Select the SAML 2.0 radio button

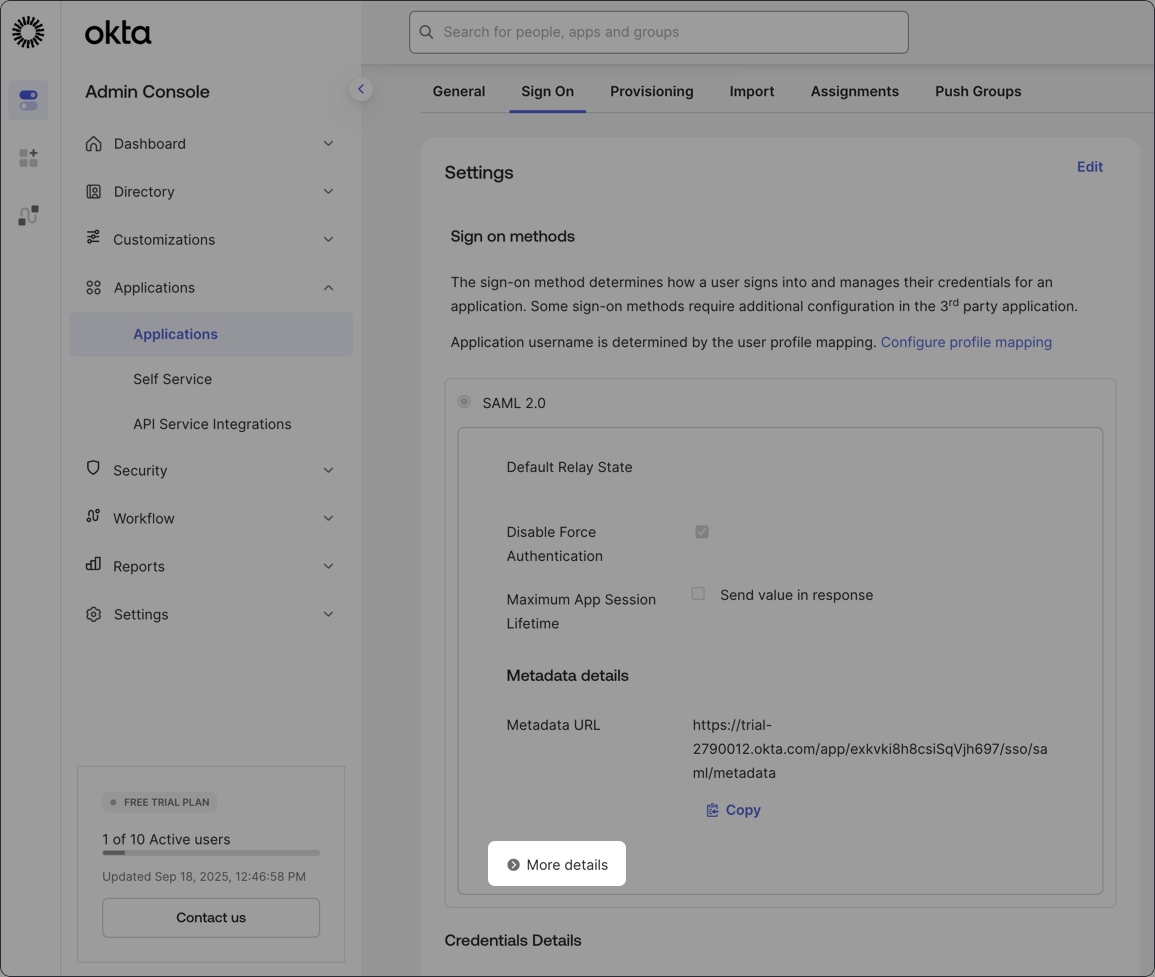(464, 402)
